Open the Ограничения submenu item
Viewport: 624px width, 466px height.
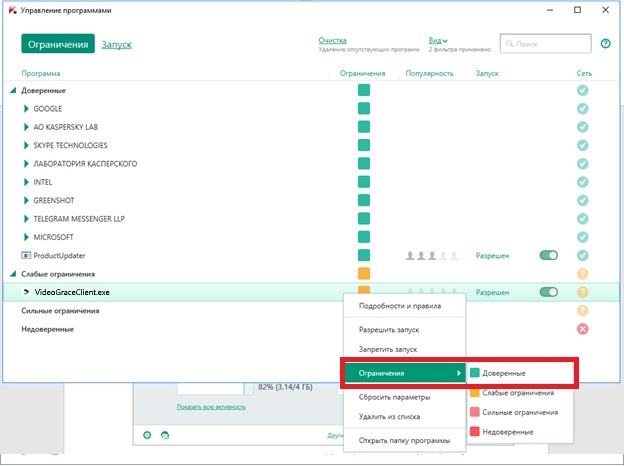pyautogui.click(x=404, y=373)
